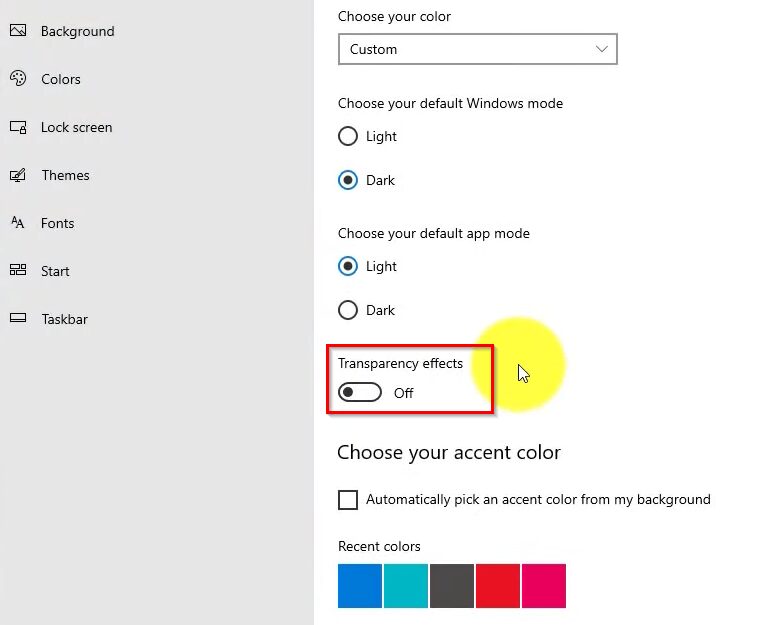783x625 pixels.
Task: Click the Choose your default Windows mode label
Action: [450, 103]
